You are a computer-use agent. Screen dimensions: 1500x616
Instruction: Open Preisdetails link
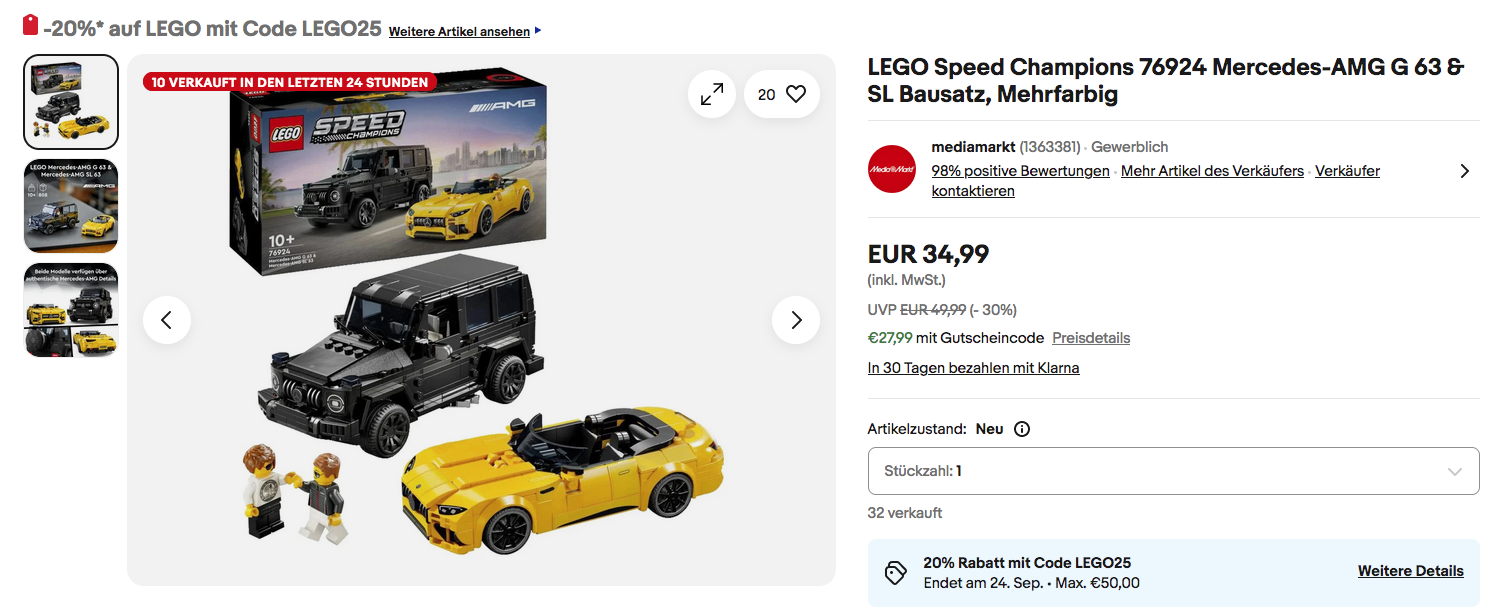point(1091,338)
